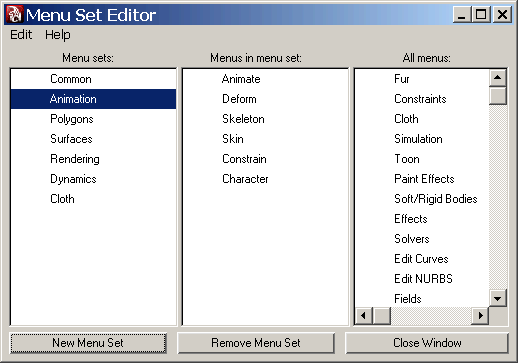518x363 pixels.
Task: Click the All menus scroll down arrow
Action: (x=498, y=298)
